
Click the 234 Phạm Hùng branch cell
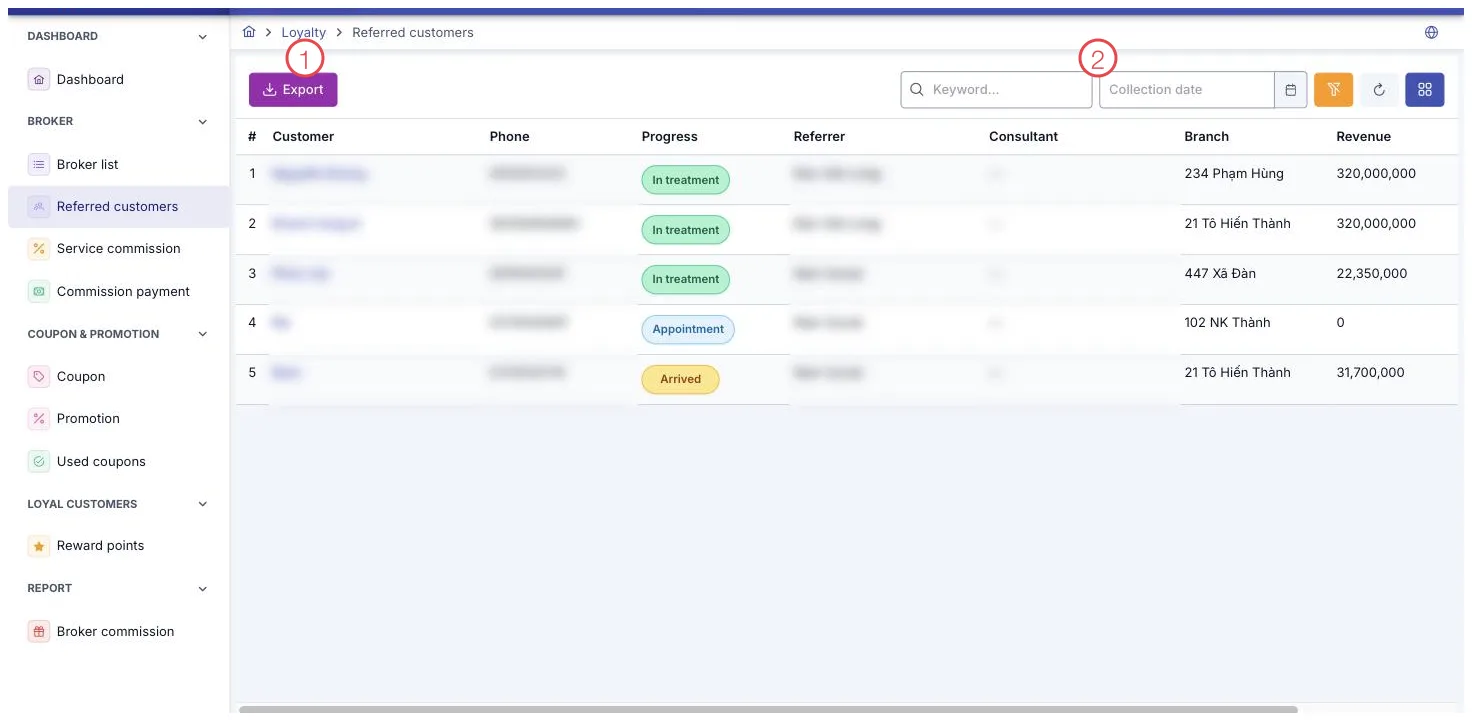pyautogui.click(x=1234, y=173)
